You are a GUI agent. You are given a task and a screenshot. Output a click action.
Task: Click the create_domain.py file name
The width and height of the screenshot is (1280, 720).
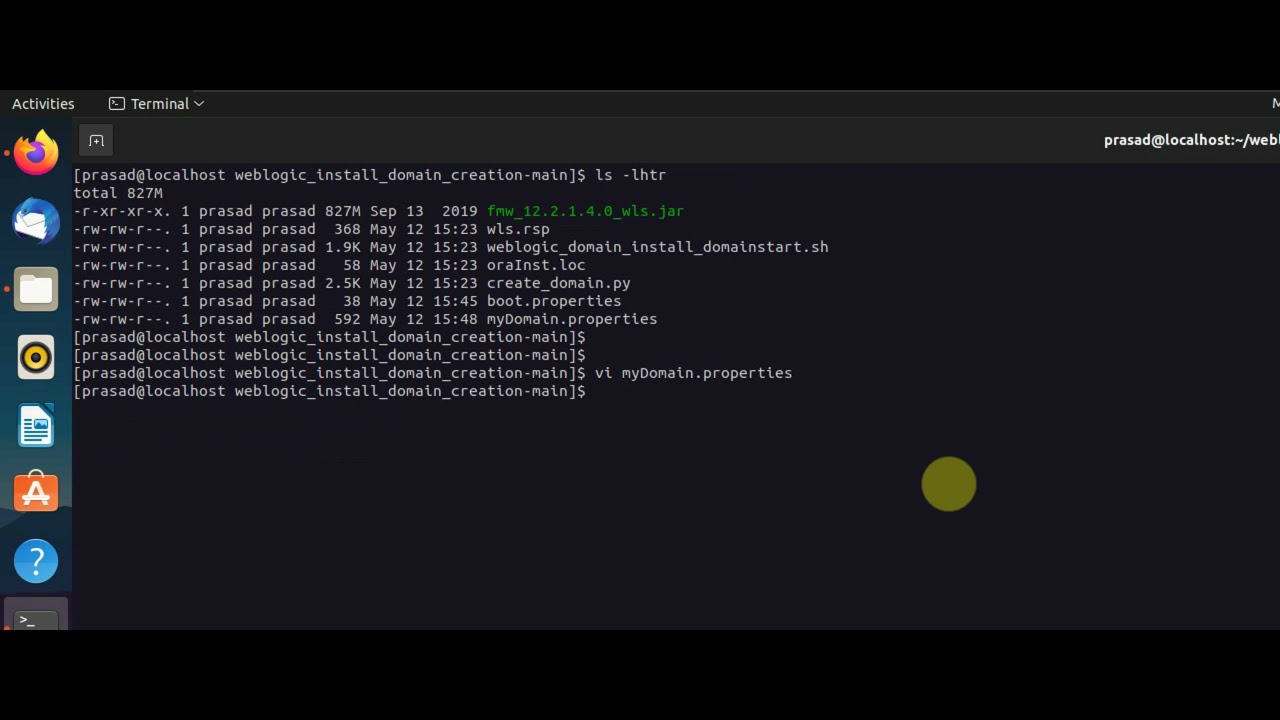click(x=558, y=283)
